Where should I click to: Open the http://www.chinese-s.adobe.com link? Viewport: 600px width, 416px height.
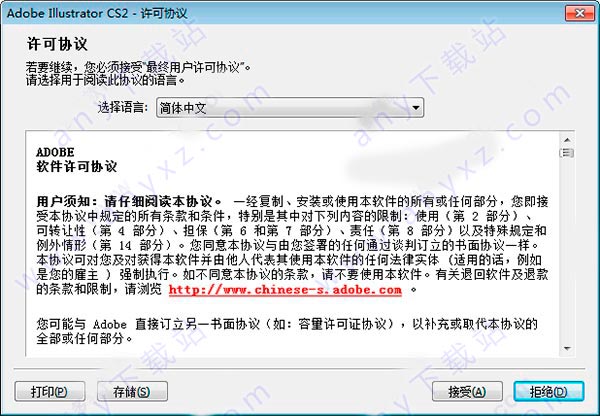(285, 290)
